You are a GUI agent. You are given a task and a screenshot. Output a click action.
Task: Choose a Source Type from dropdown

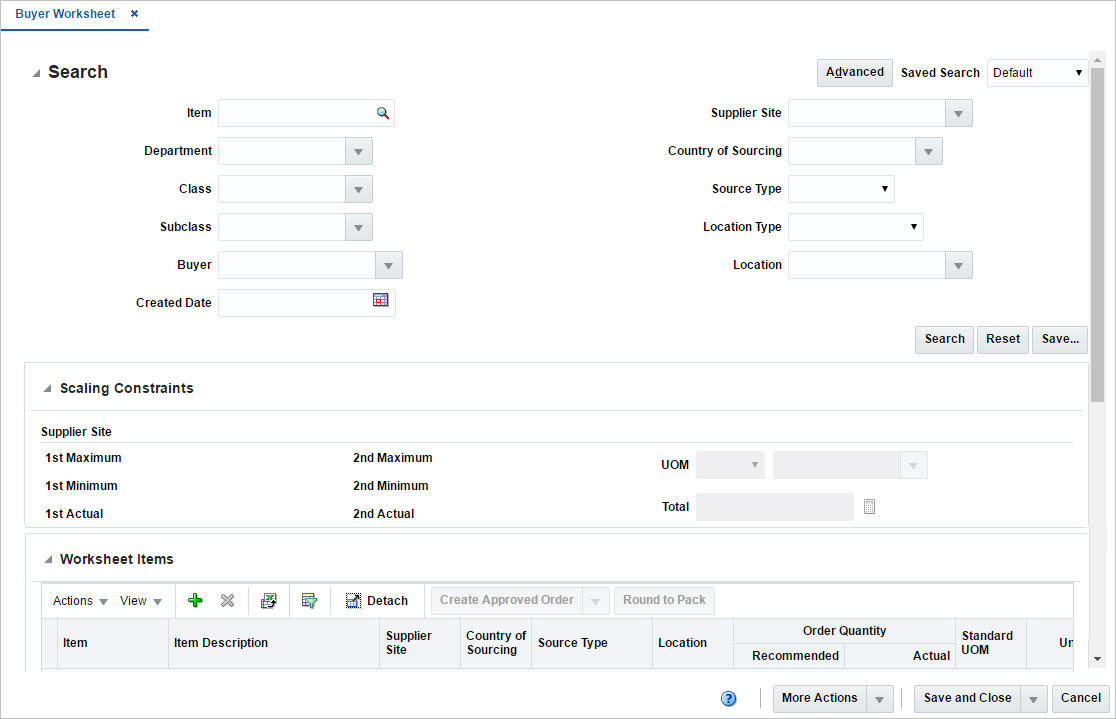pos(841,189)
